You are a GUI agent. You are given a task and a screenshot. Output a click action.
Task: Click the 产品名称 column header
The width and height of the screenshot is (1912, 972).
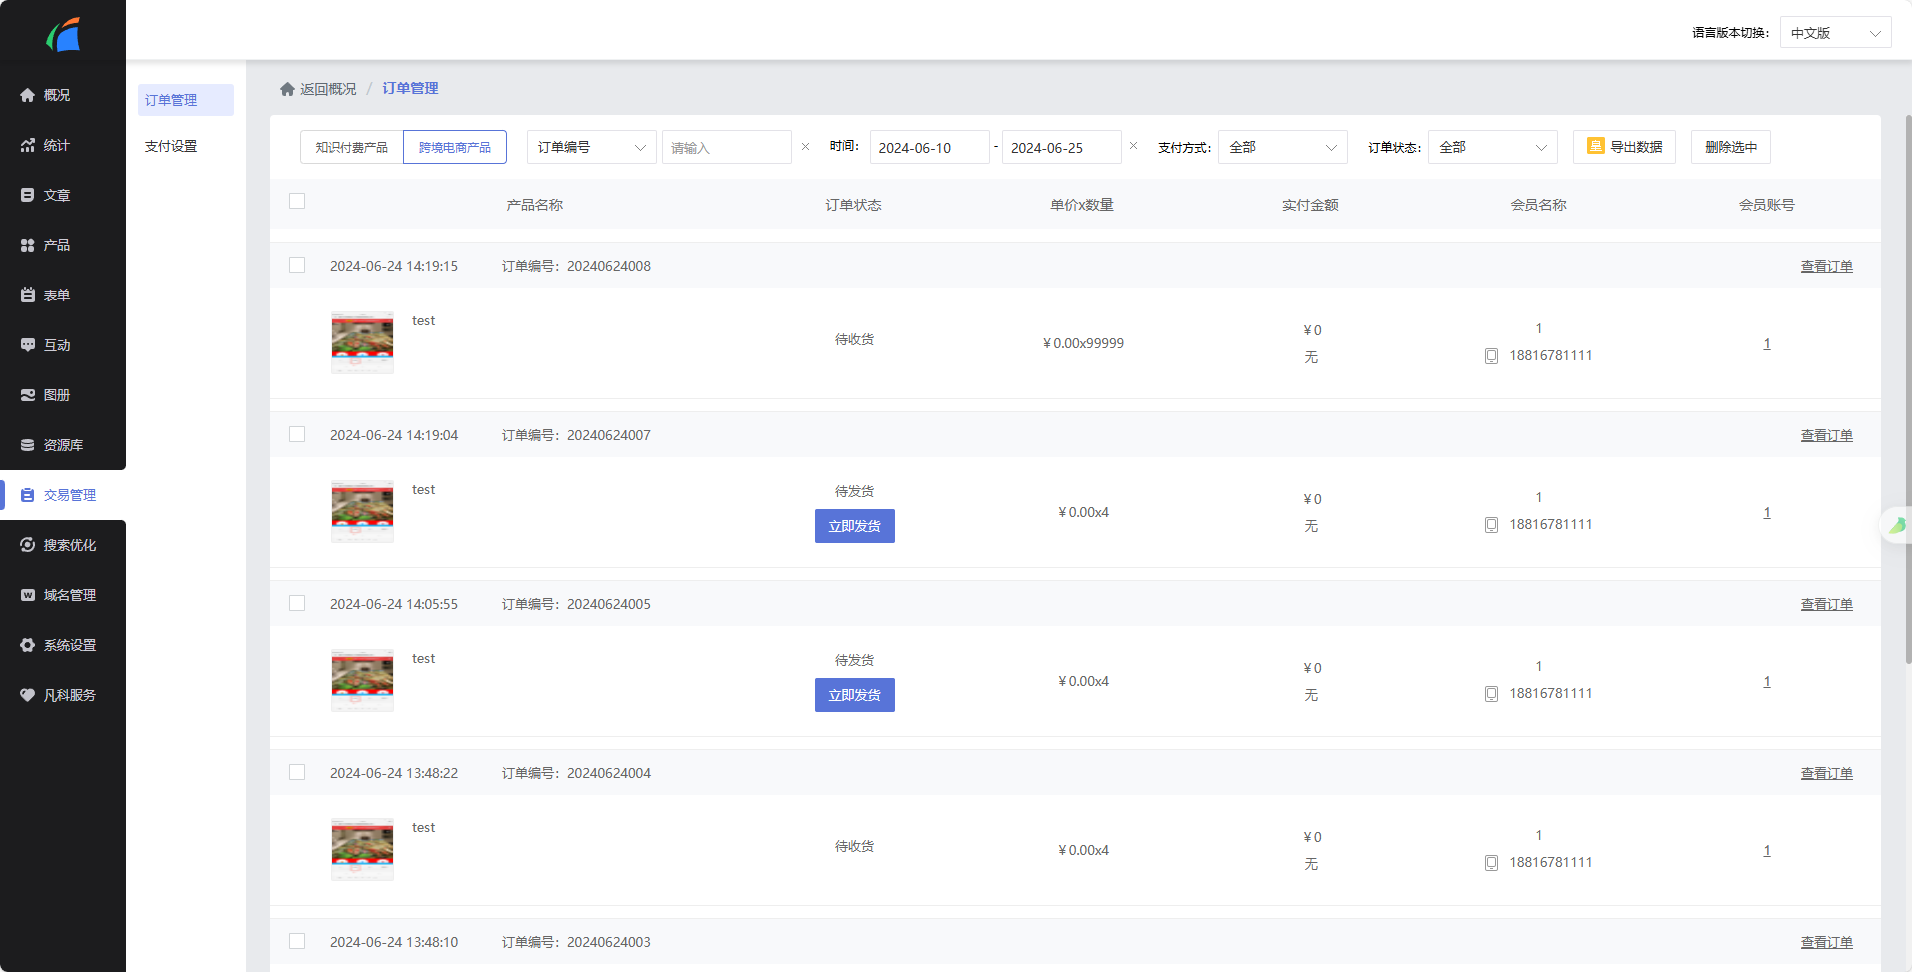pyautogui.click(x=535, y=205)
